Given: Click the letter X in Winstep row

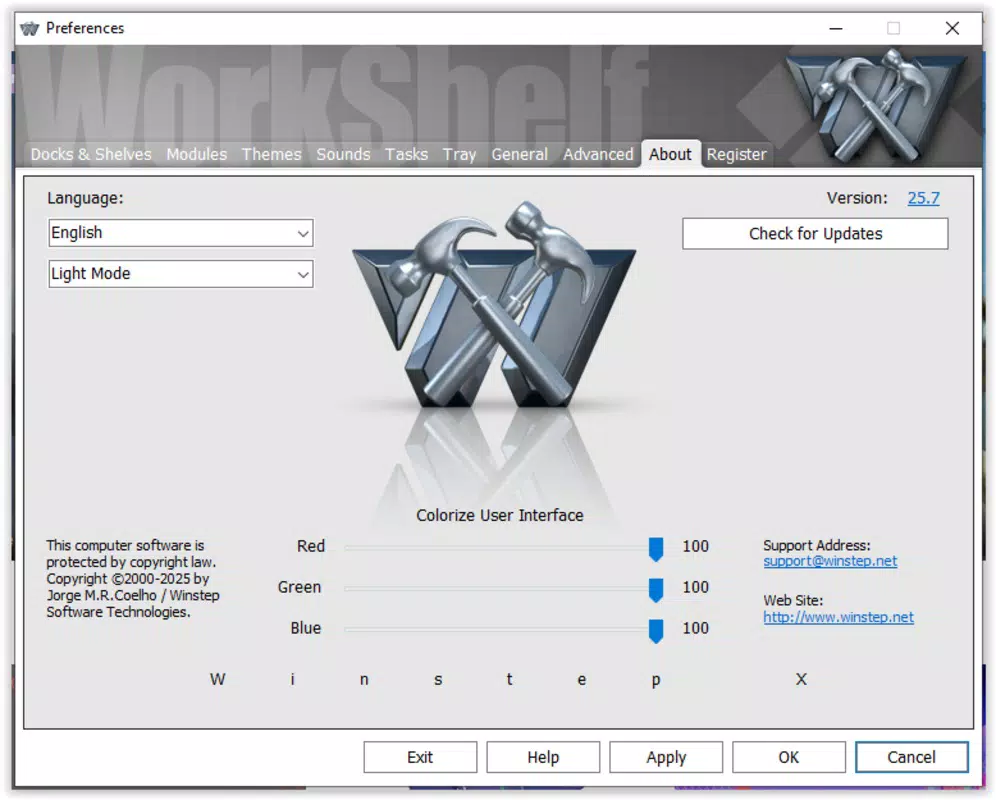Looking at the screenshot, I should coord(801,679).
